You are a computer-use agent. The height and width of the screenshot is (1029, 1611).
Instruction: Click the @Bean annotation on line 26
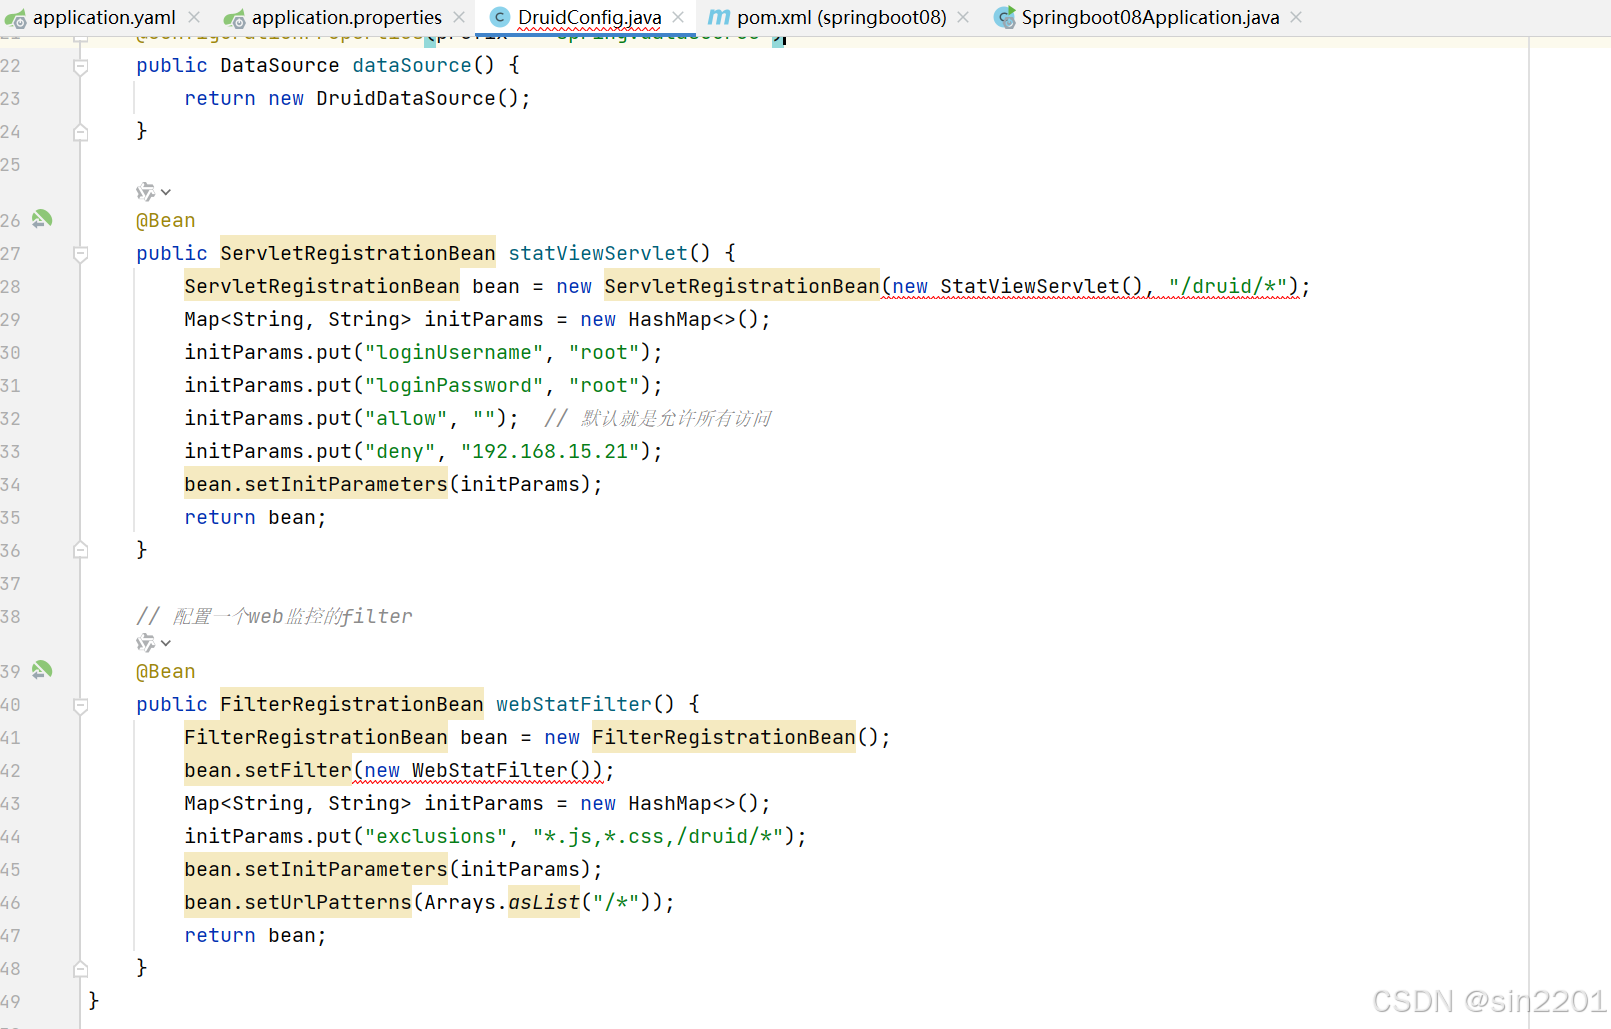point(166,220)
